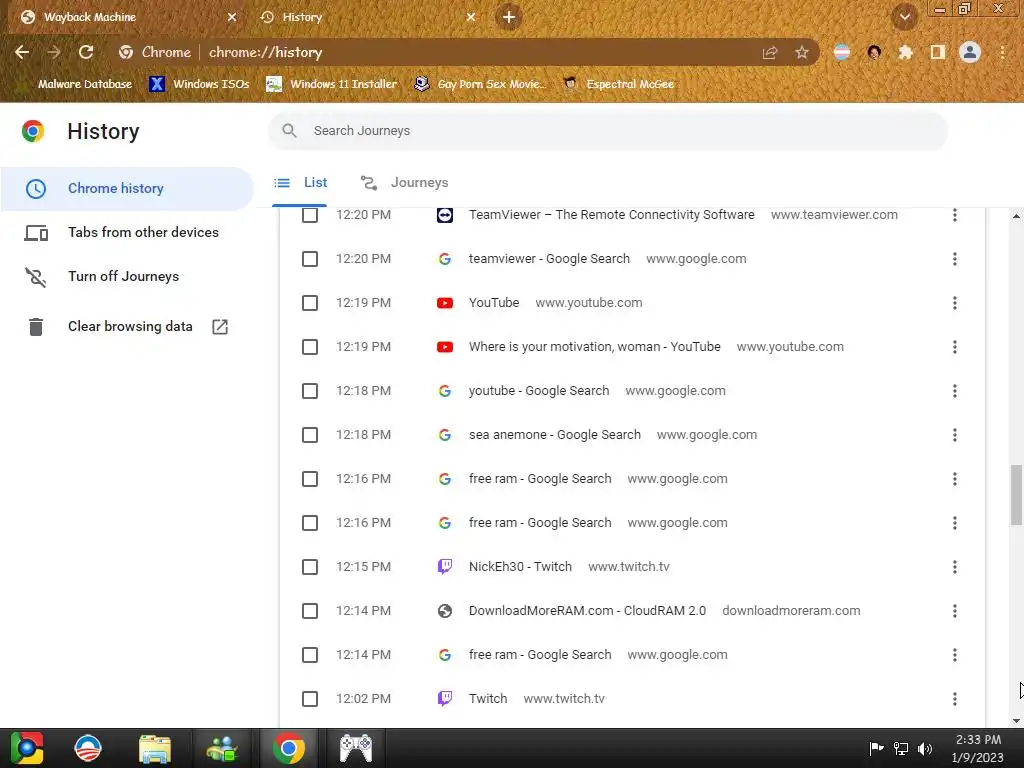
Task: Open the volume speaker tray icon
Action: (x=925, y=748)
